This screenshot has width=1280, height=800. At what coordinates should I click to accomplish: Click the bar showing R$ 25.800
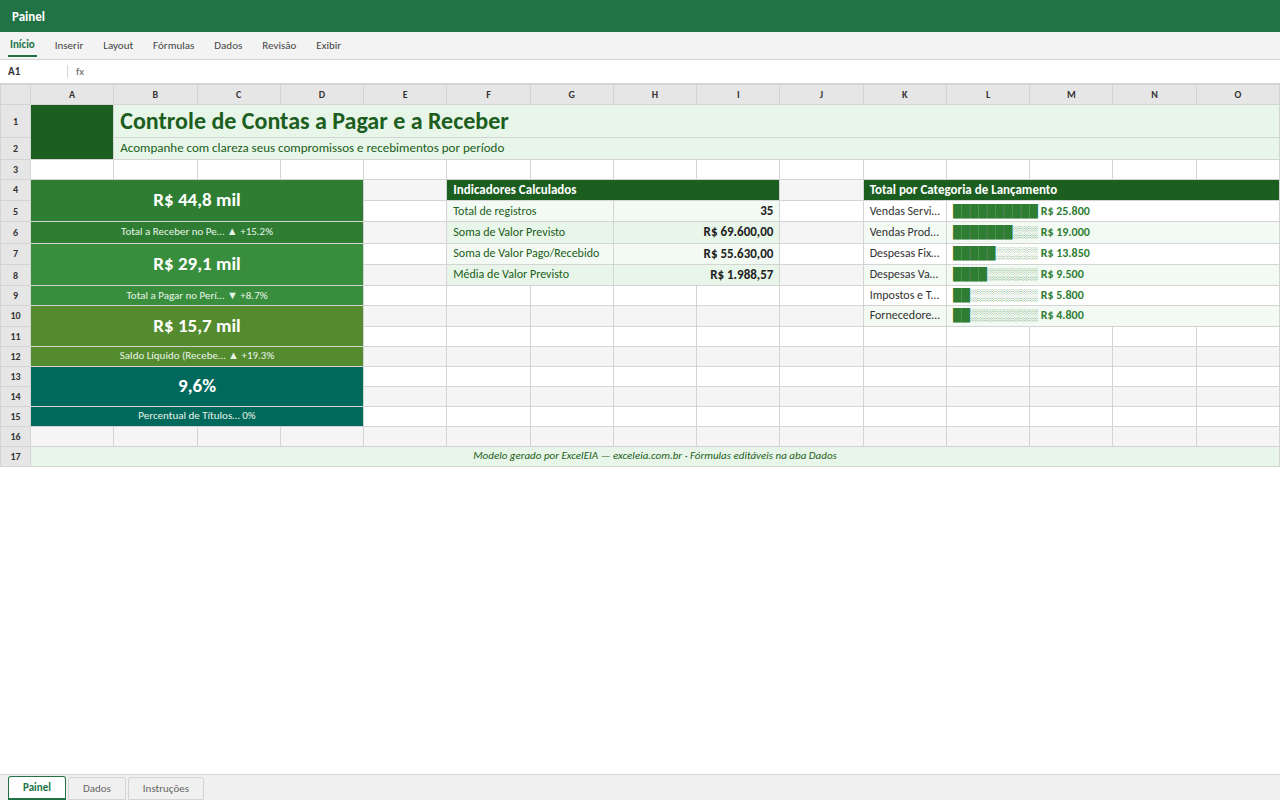[x=1113, y=211]
